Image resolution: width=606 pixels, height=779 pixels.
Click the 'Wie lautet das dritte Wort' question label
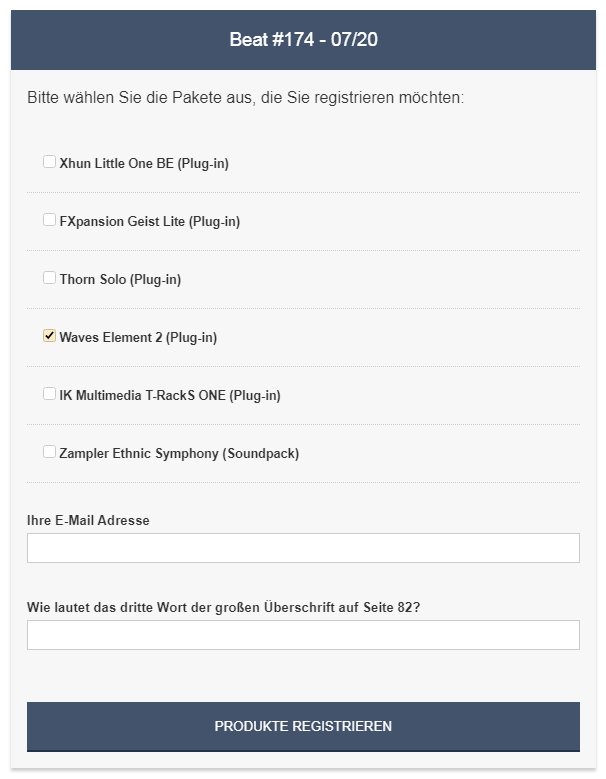click(223, 607)
